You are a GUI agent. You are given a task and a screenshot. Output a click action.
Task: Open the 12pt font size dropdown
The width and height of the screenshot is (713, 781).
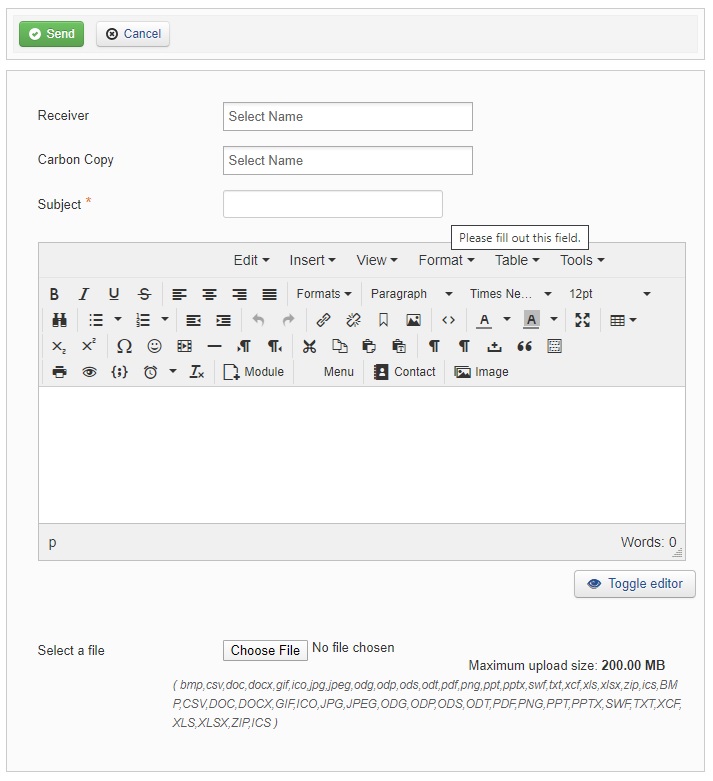point(609,294)
